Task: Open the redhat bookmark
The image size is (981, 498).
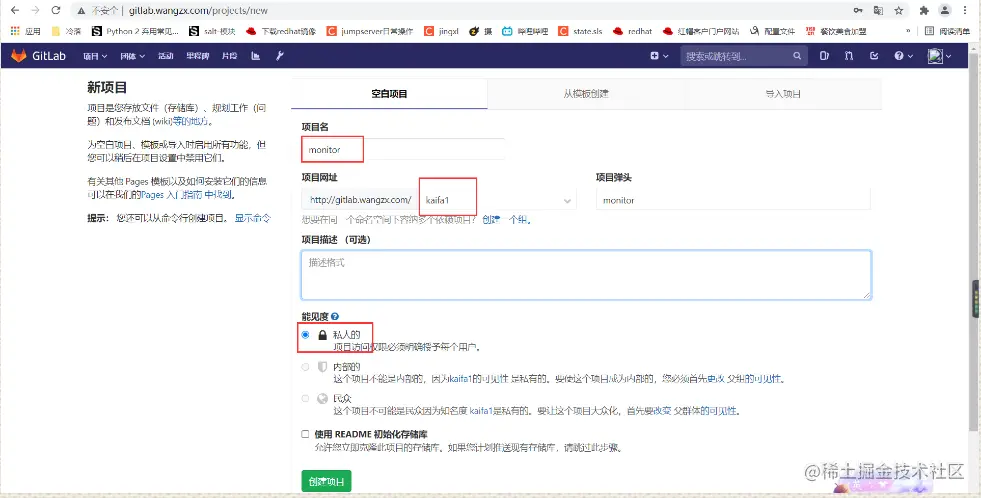Action: point(633,31)
